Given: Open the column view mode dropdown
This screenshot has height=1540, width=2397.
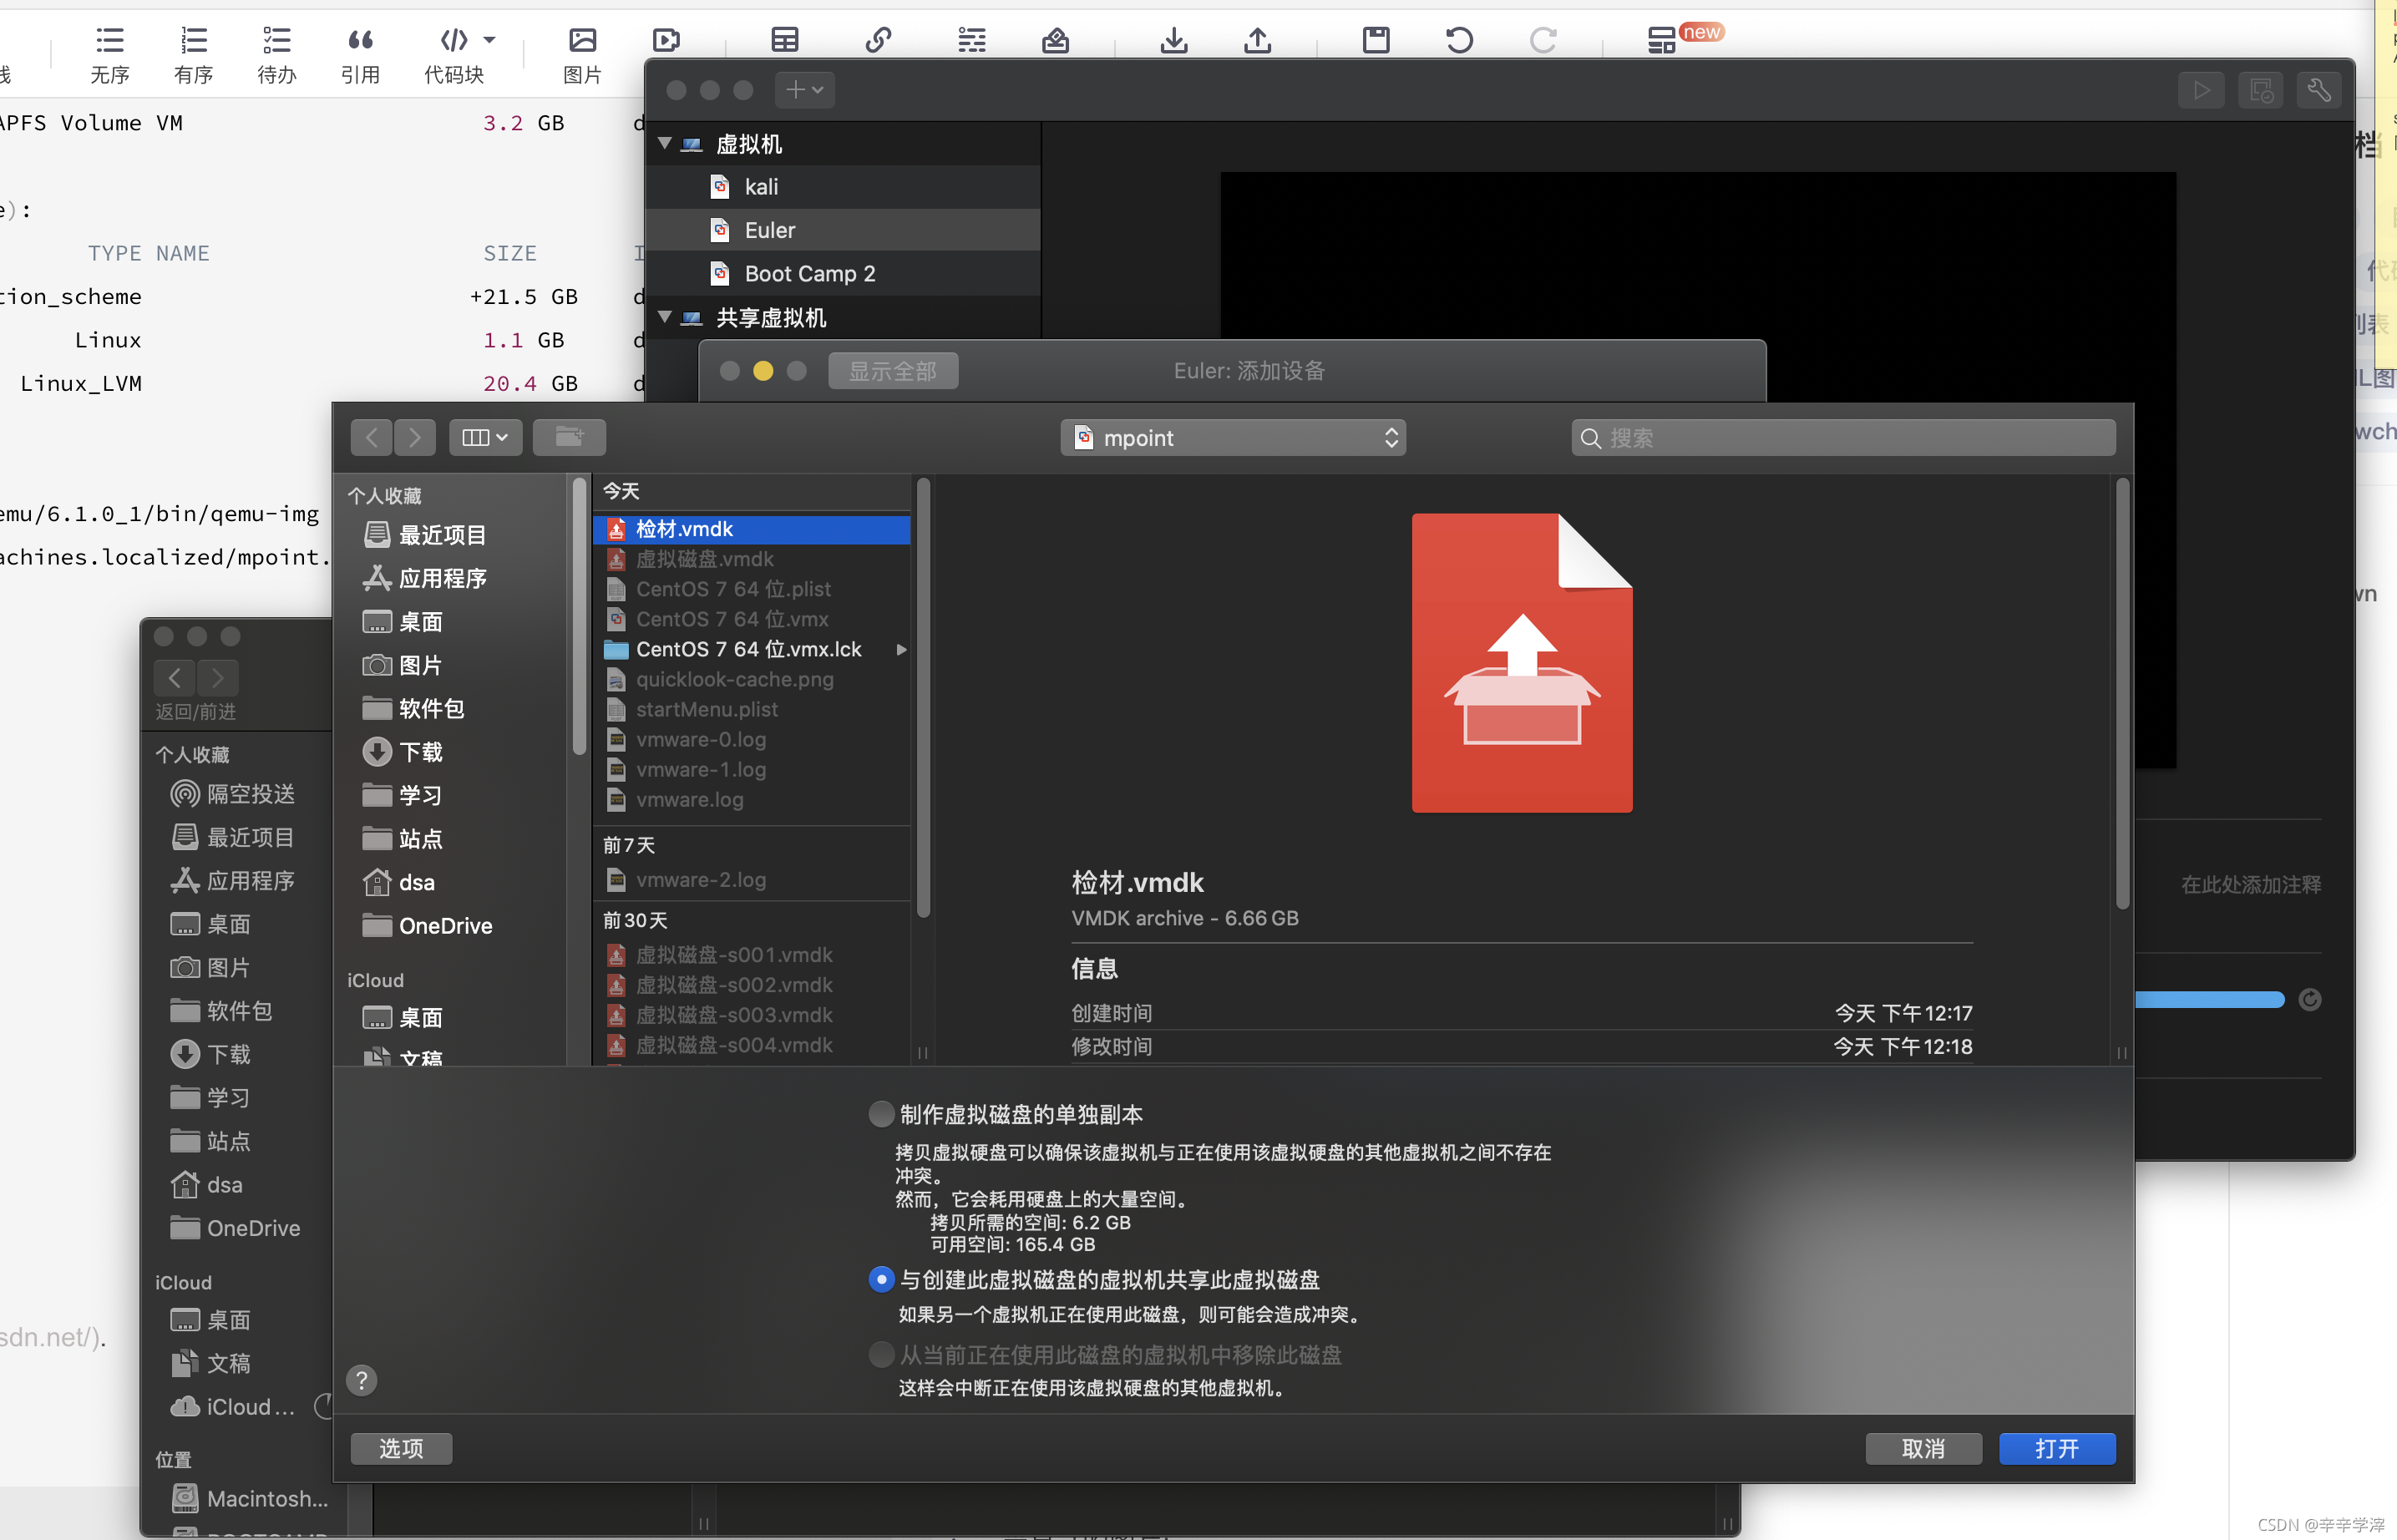Looking at the screenshot, I should (485, 437).
